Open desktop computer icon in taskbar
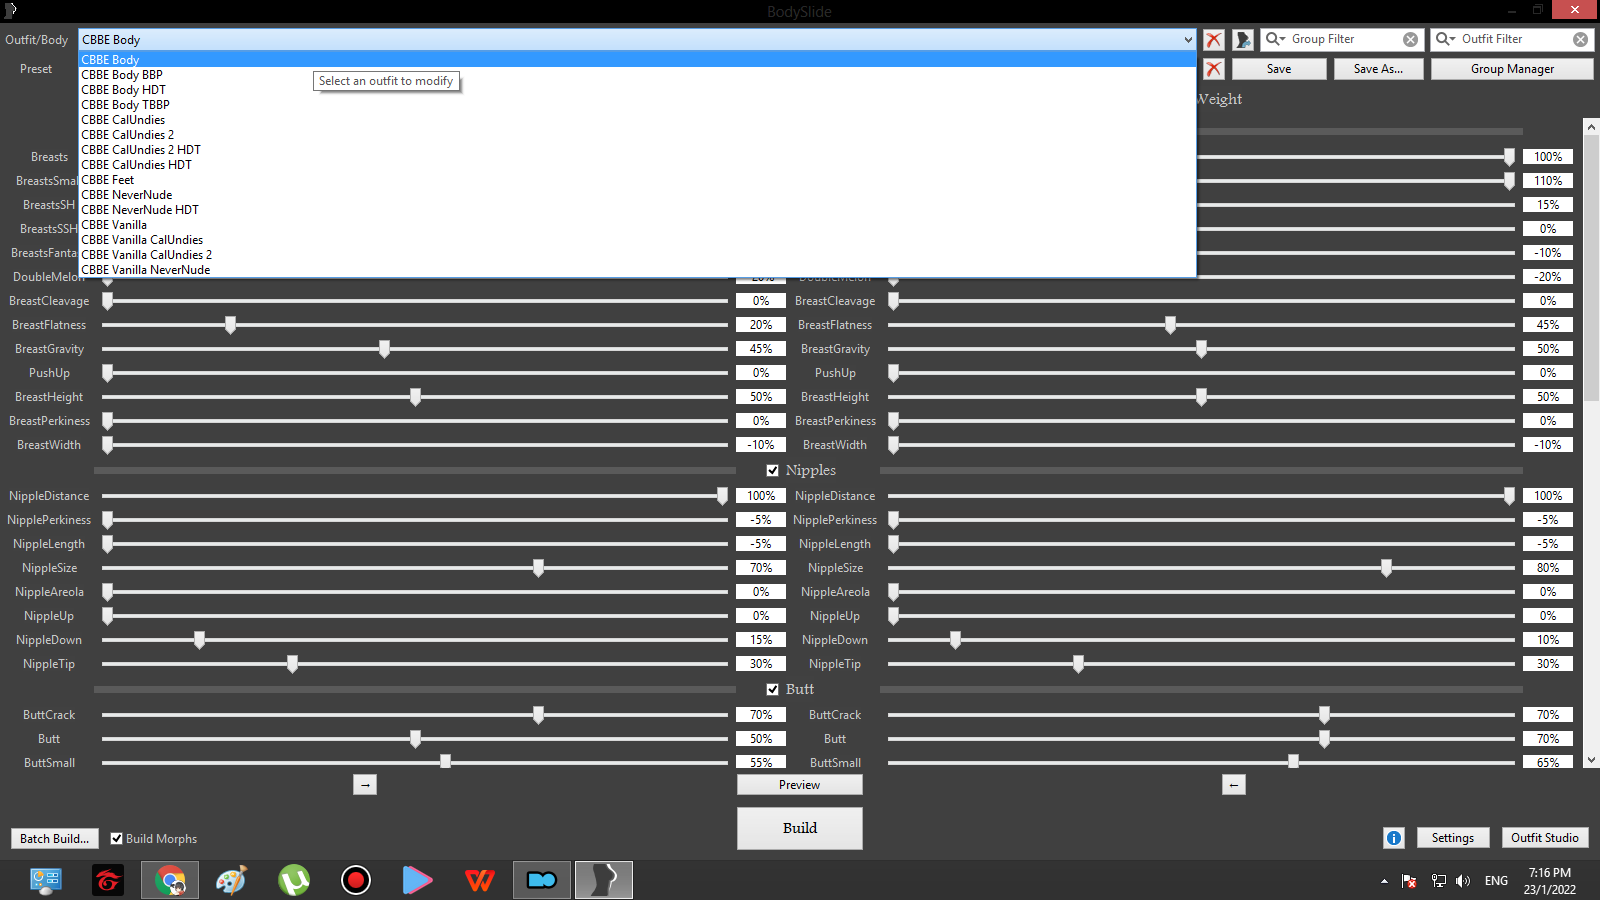 [x=46, y=880]
